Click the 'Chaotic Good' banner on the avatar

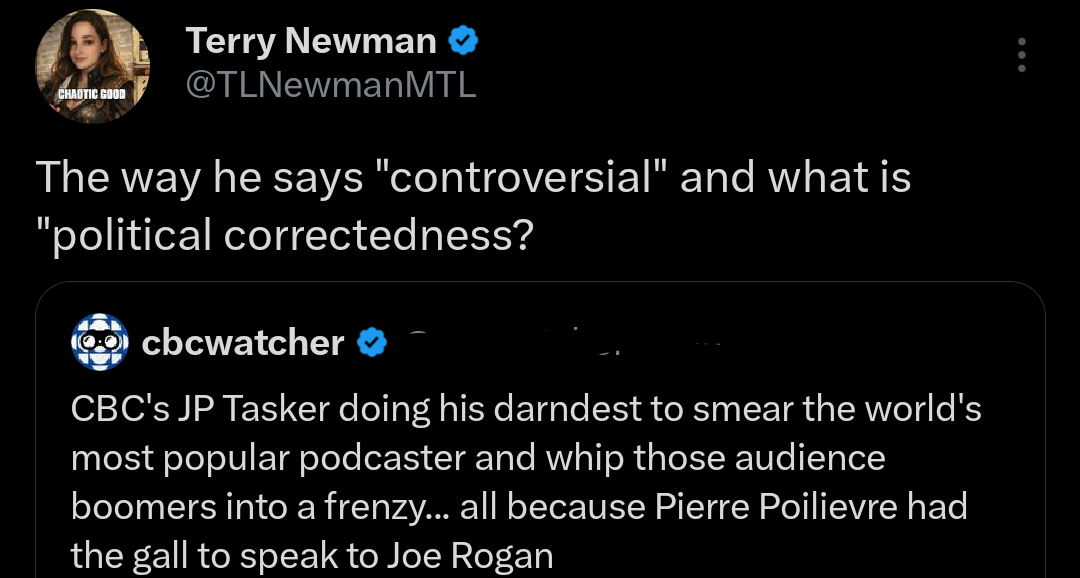point(91,93)
